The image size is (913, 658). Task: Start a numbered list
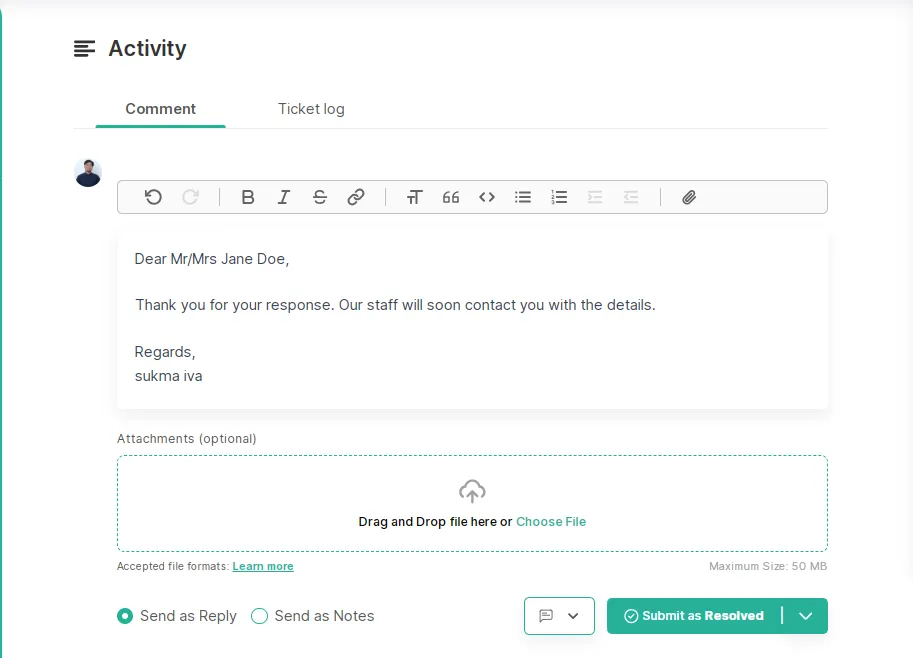pos(559,197)
